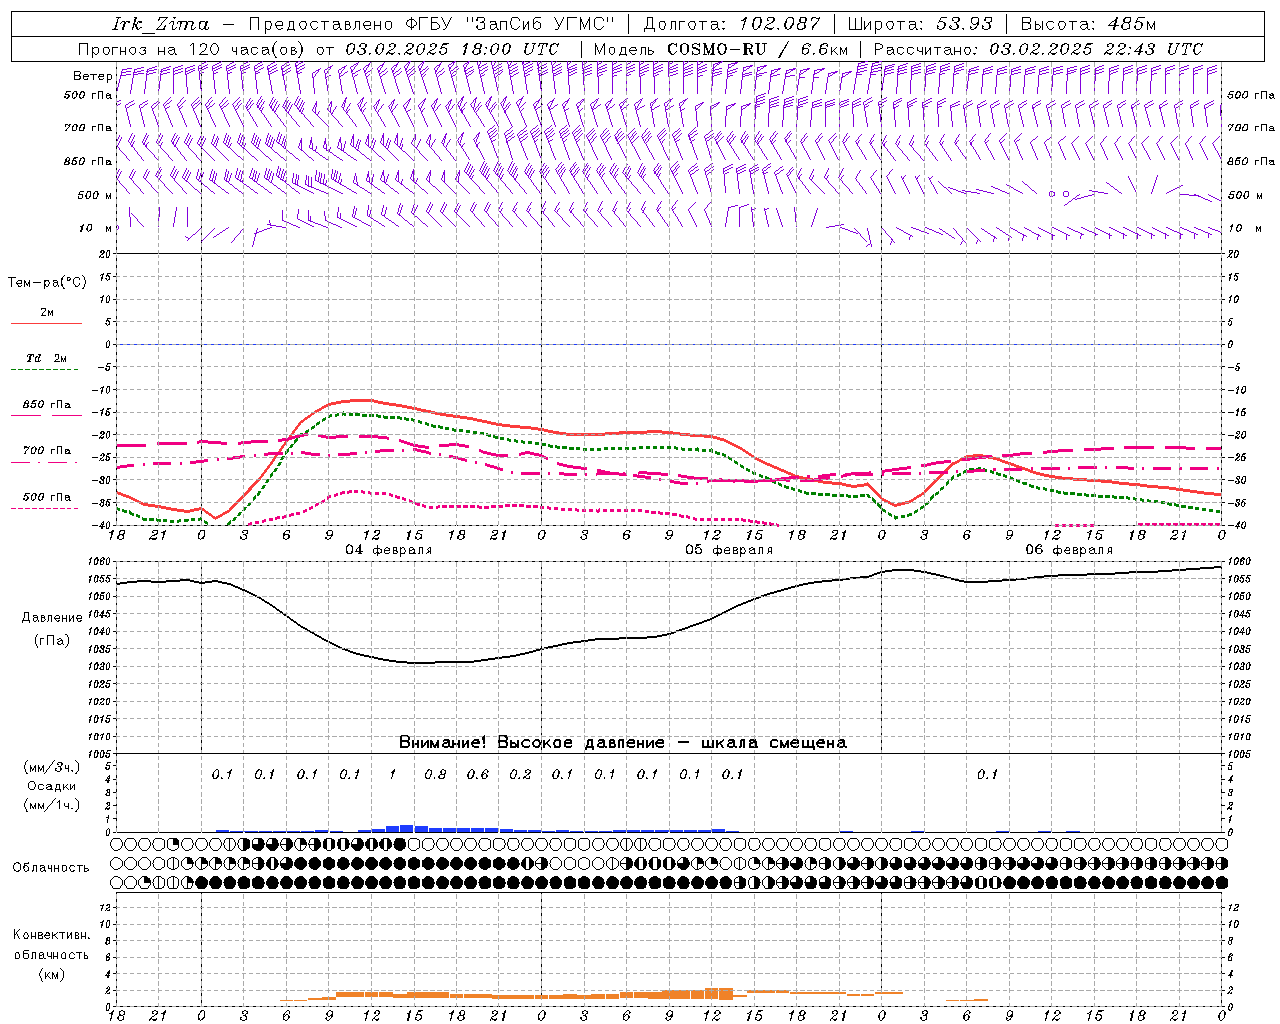Select the "Осадки" precipitation label

pos(52,786)
